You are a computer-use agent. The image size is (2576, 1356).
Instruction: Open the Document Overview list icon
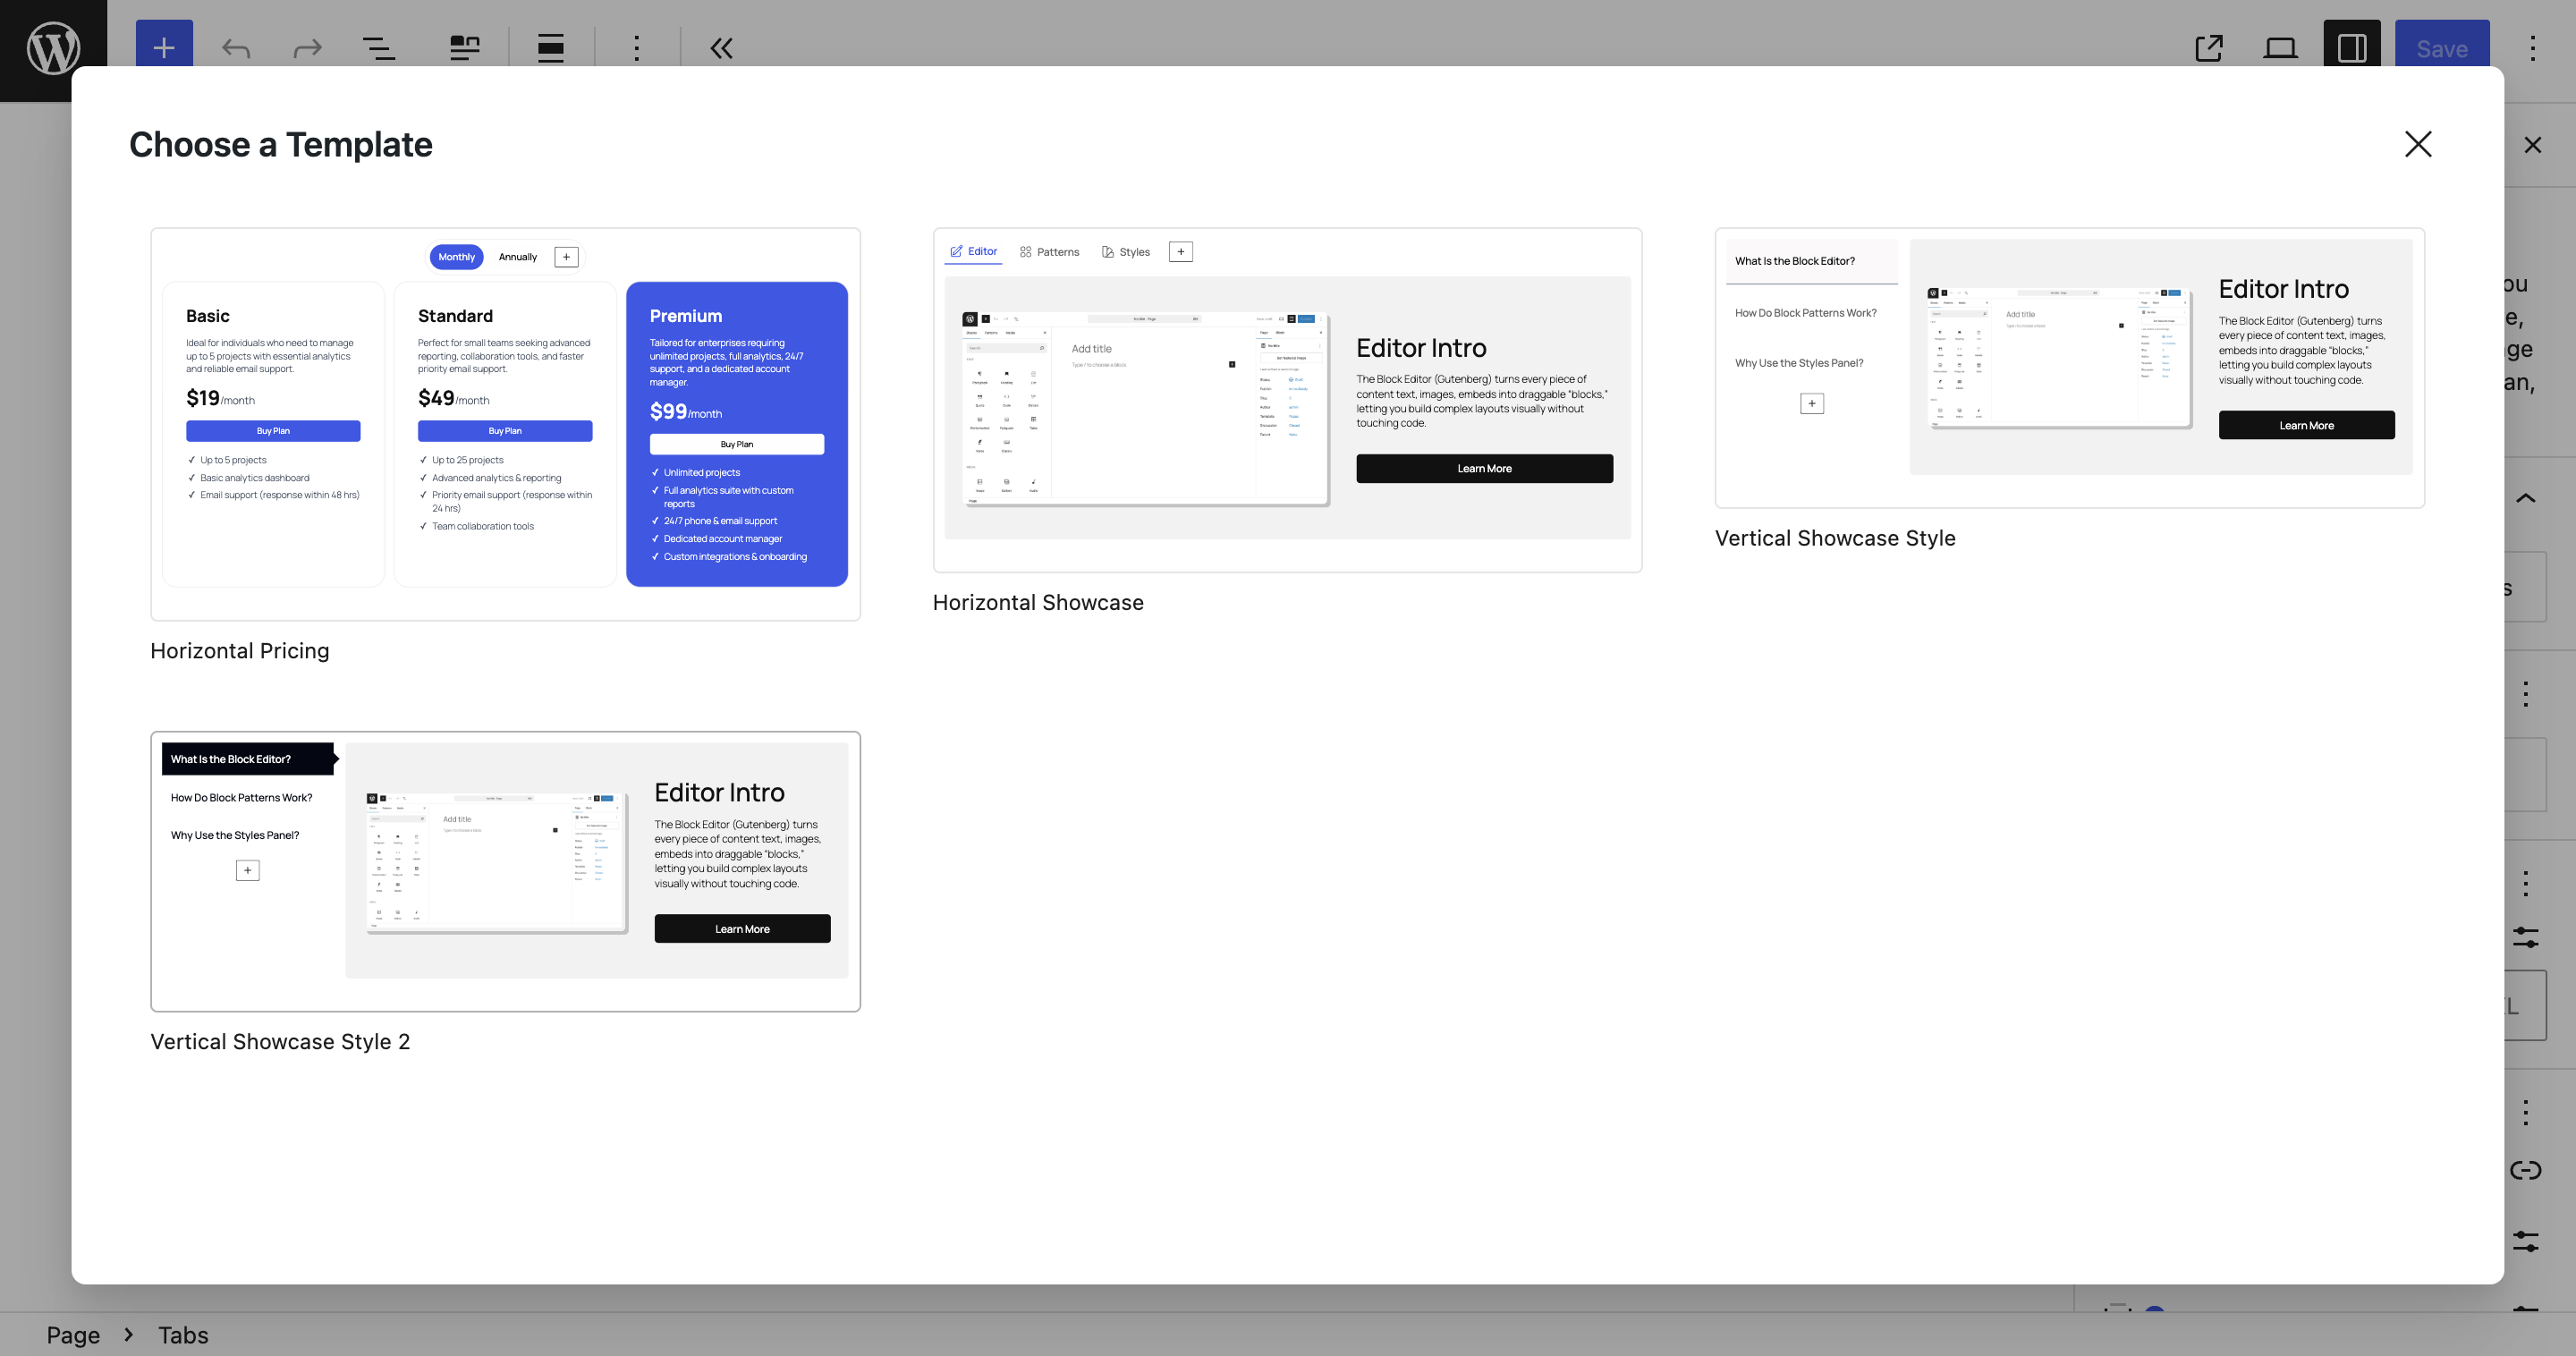click(x=378, y=48)
